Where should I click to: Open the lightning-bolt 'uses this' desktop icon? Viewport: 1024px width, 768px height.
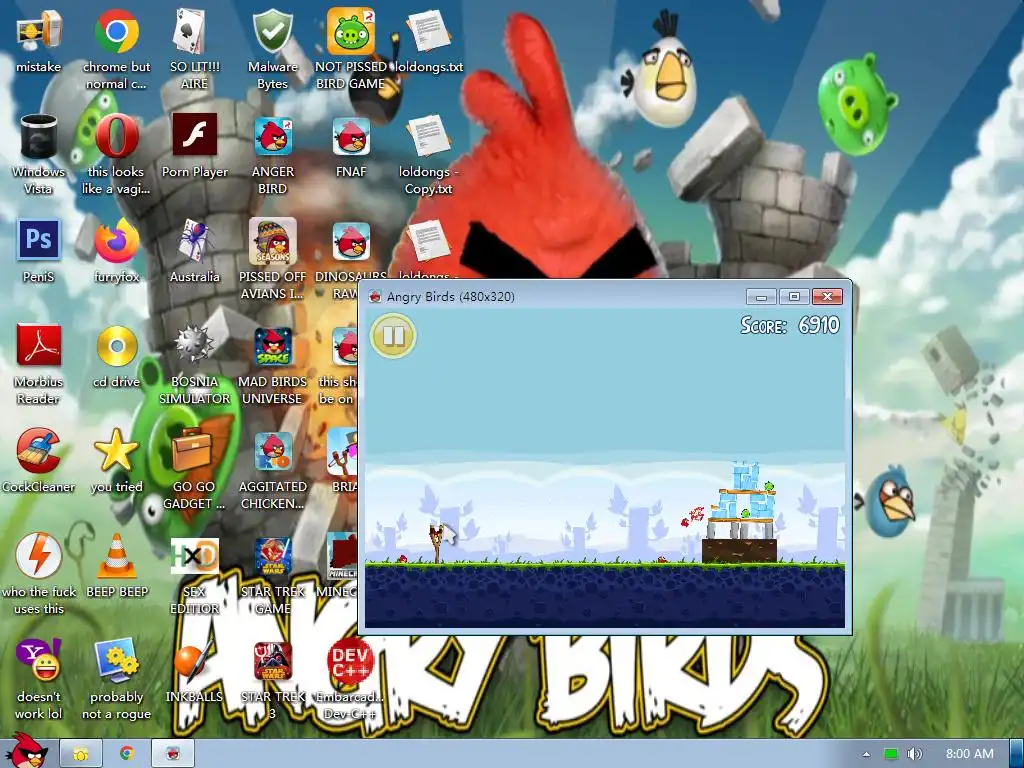click(39, 556)
